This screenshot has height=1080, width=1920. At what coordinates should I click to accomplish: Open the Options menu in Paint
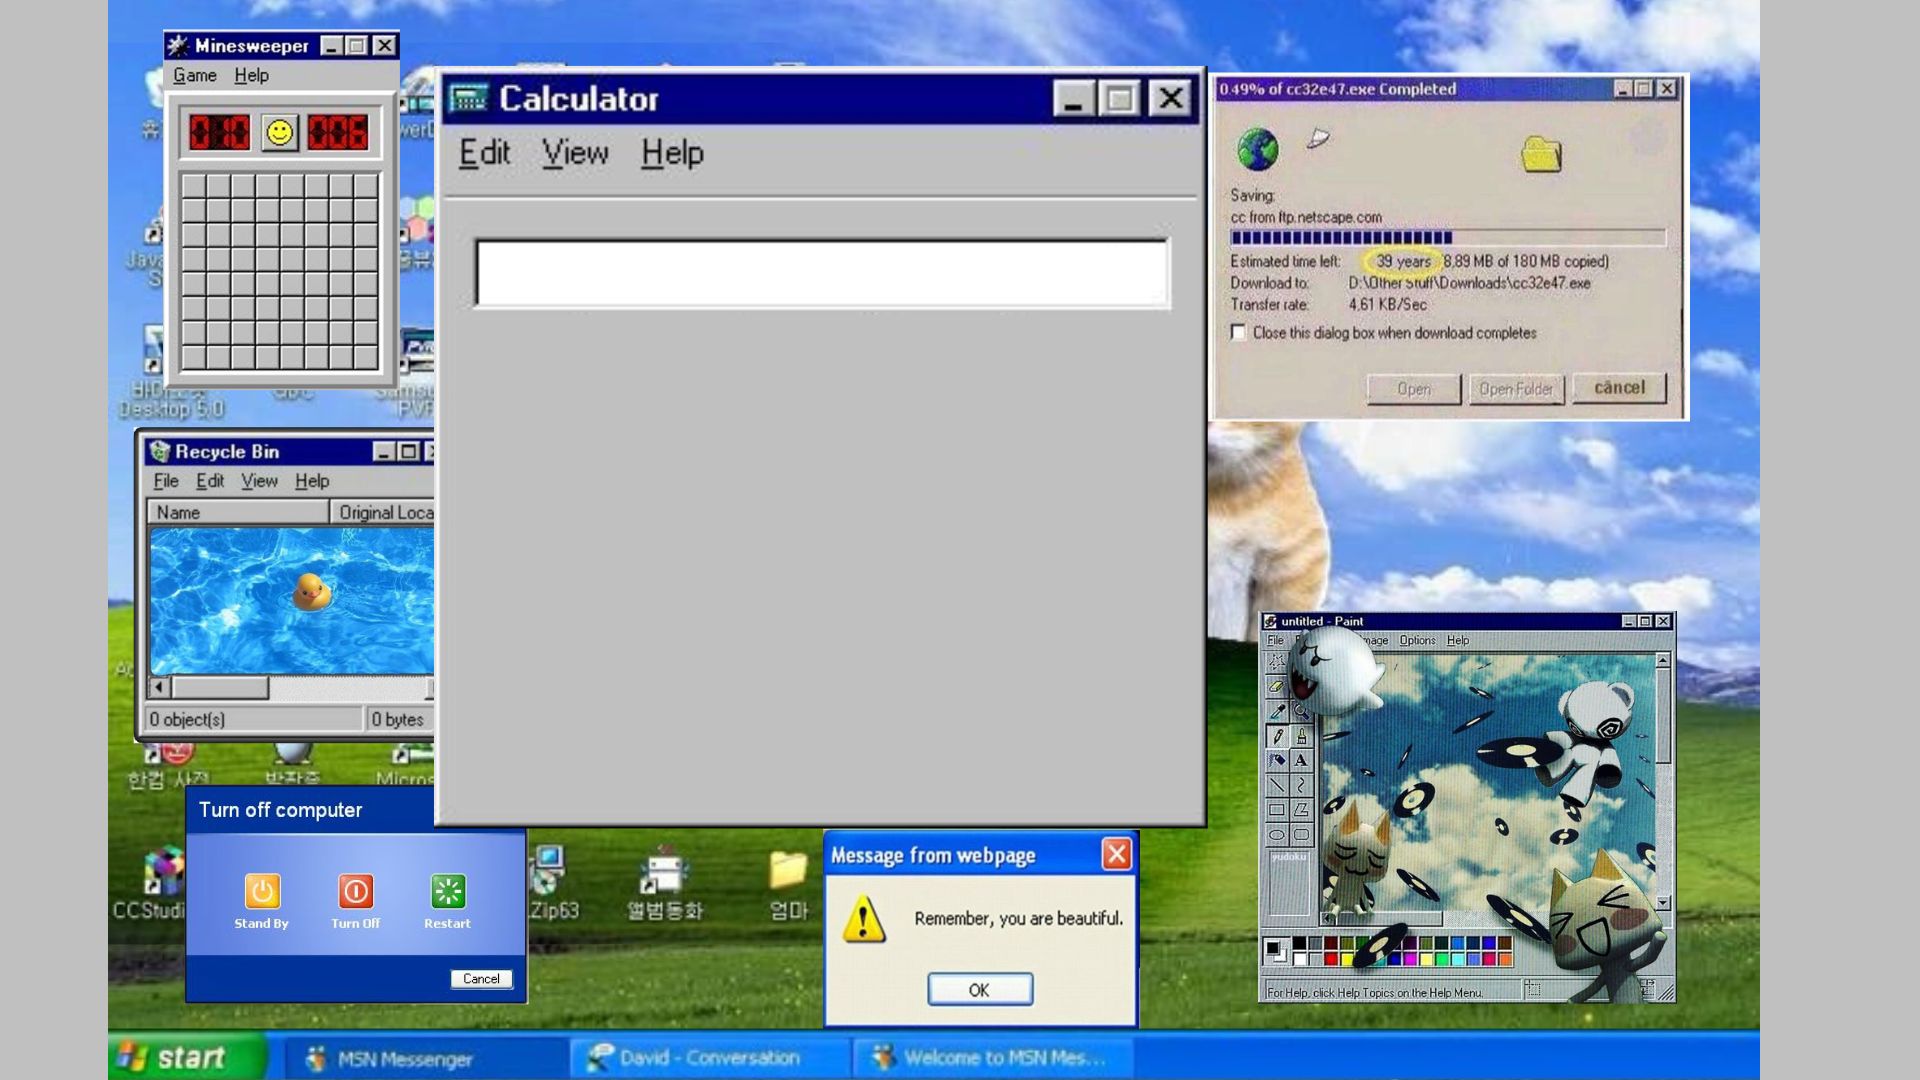[x=1417, y=640]
